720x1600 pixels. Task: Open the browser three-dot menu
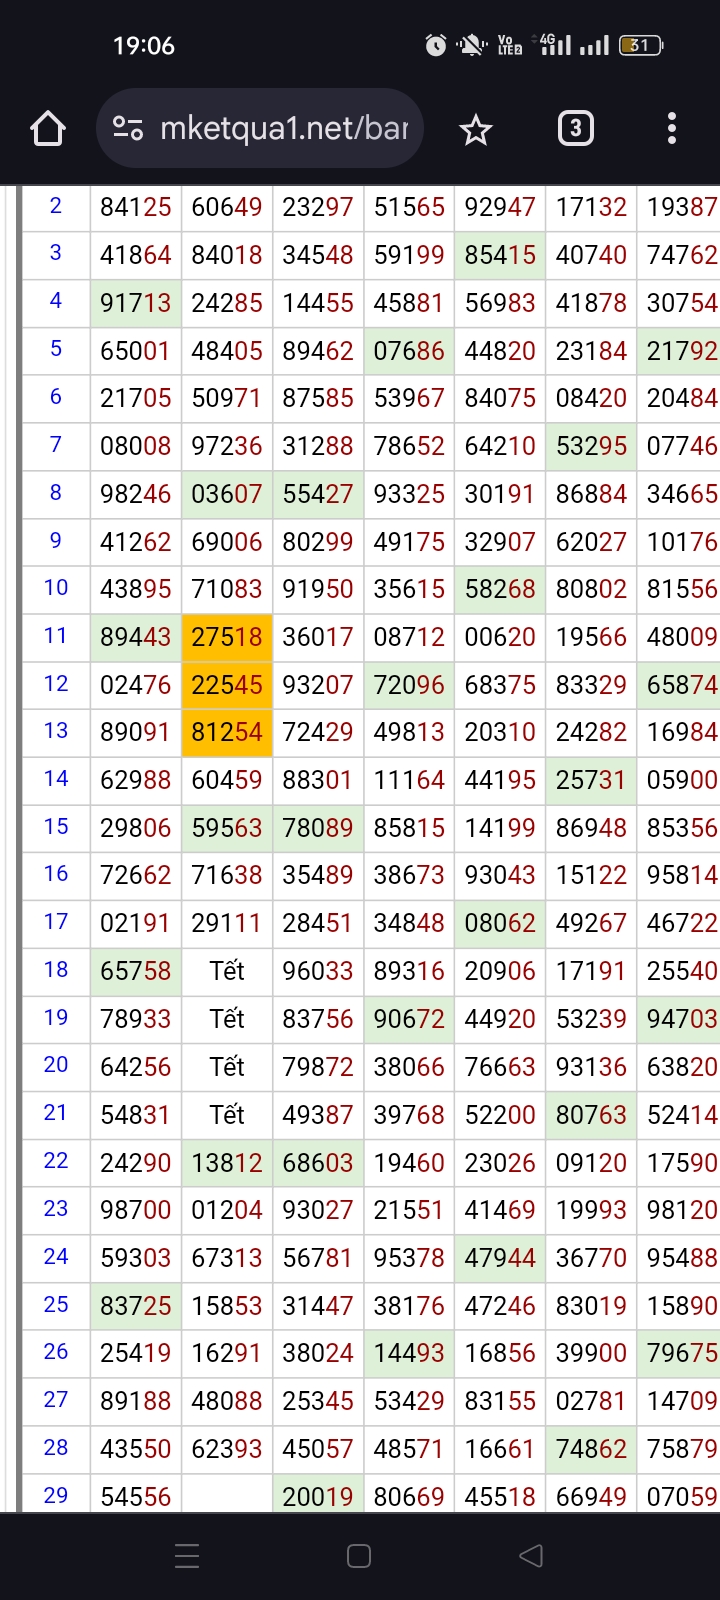point(671,129)
